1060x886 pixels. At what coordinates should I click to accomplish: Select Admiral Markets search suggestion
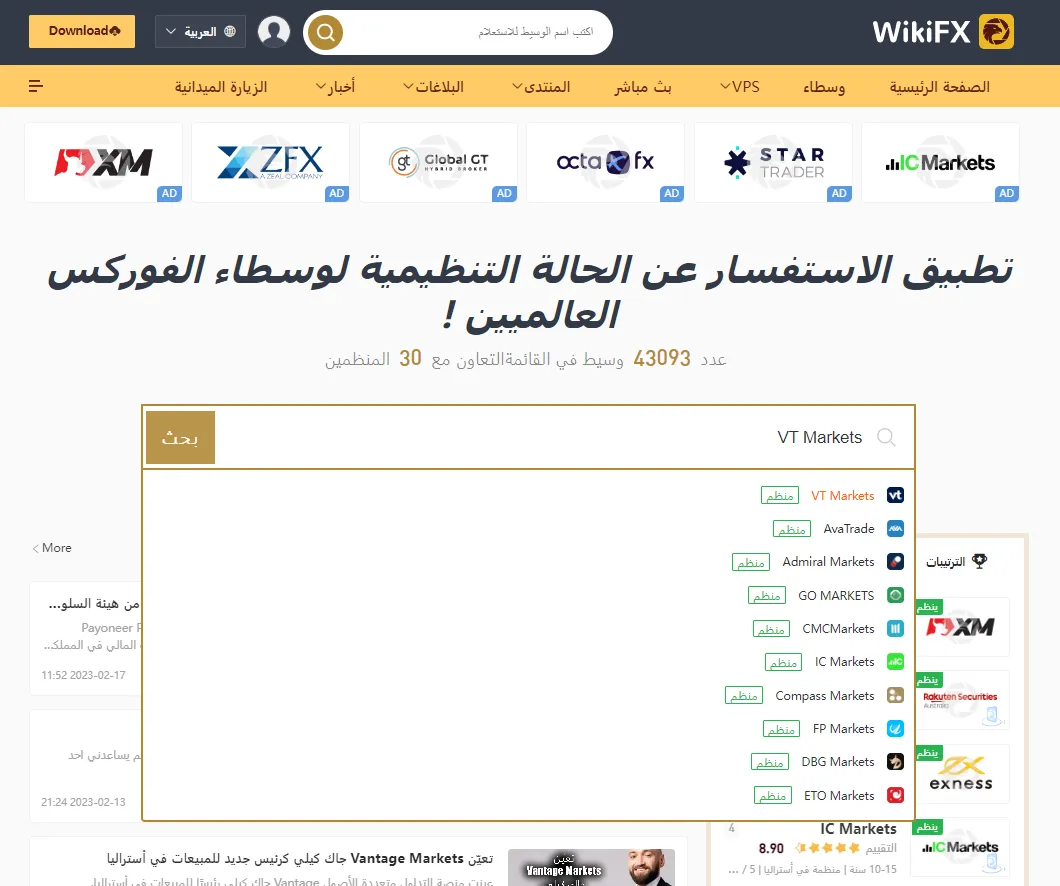coord(828,562)
